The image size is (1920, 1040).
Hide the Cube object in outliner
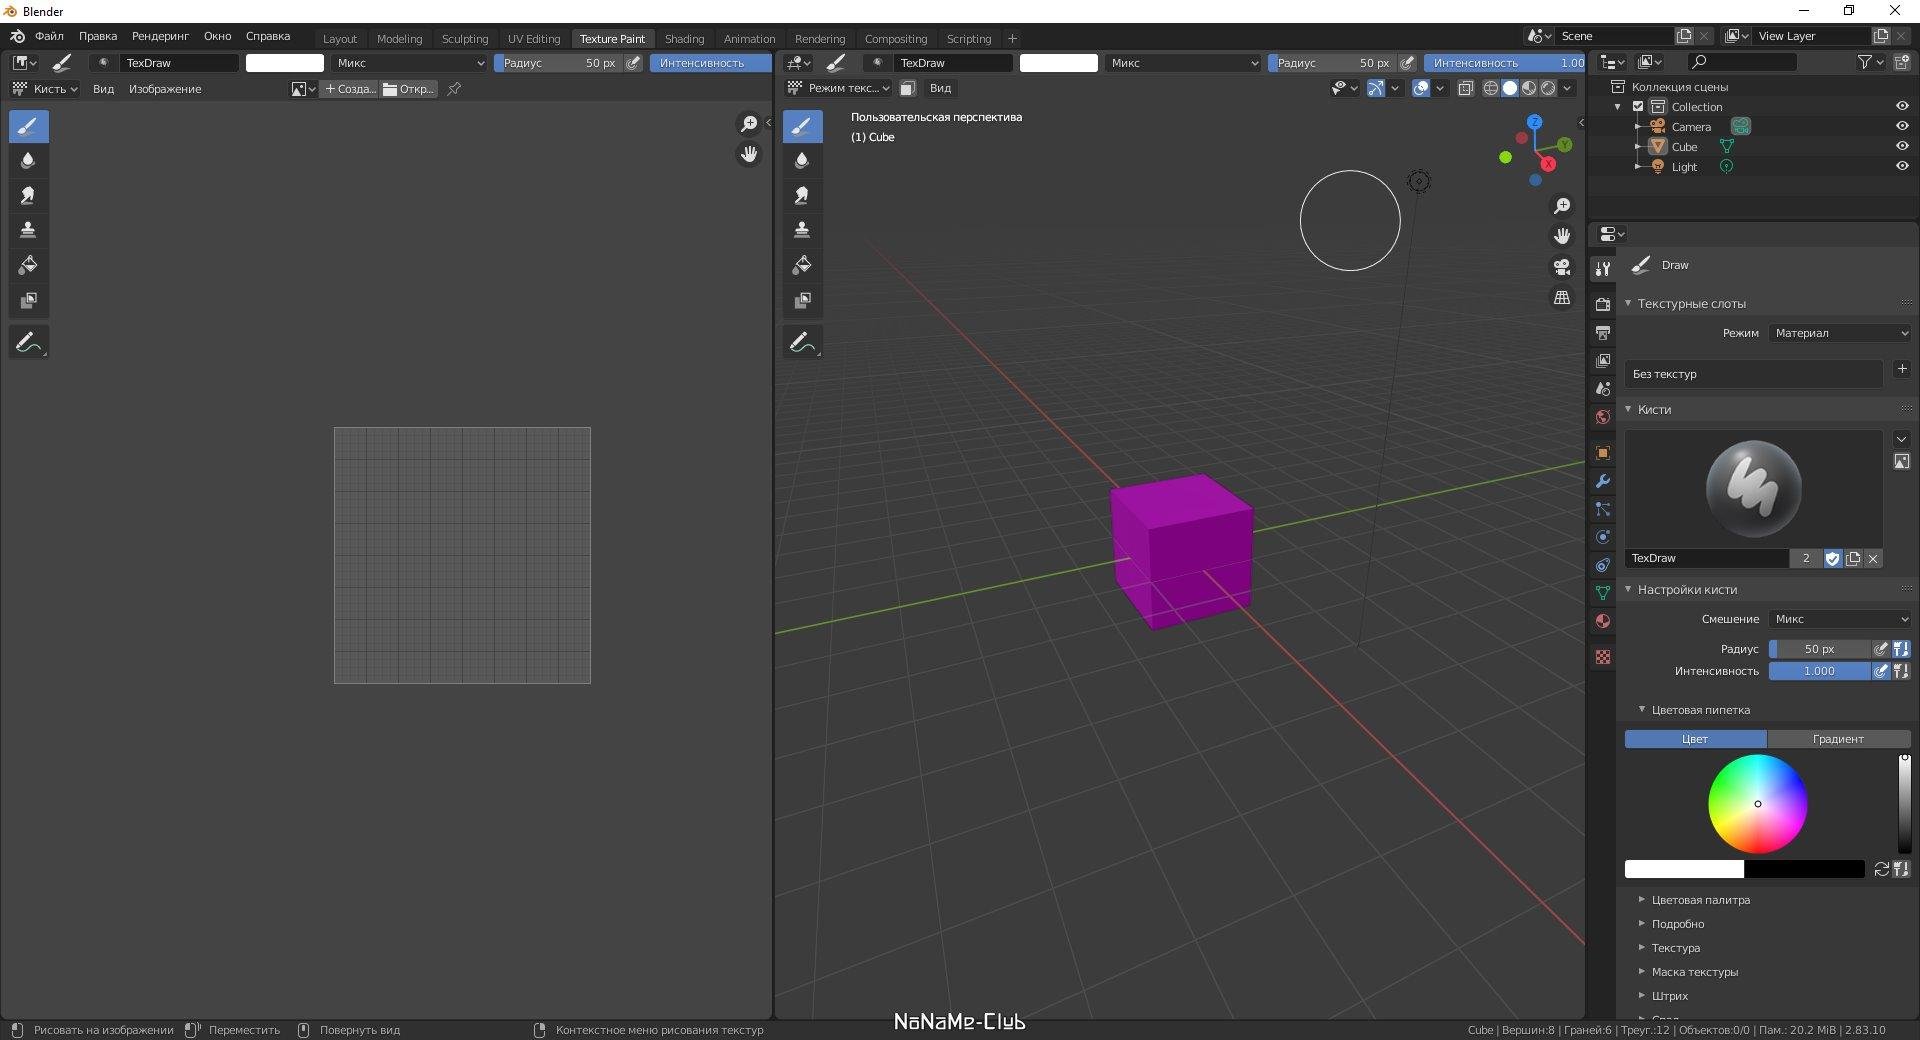click(x=1902, y=146)
